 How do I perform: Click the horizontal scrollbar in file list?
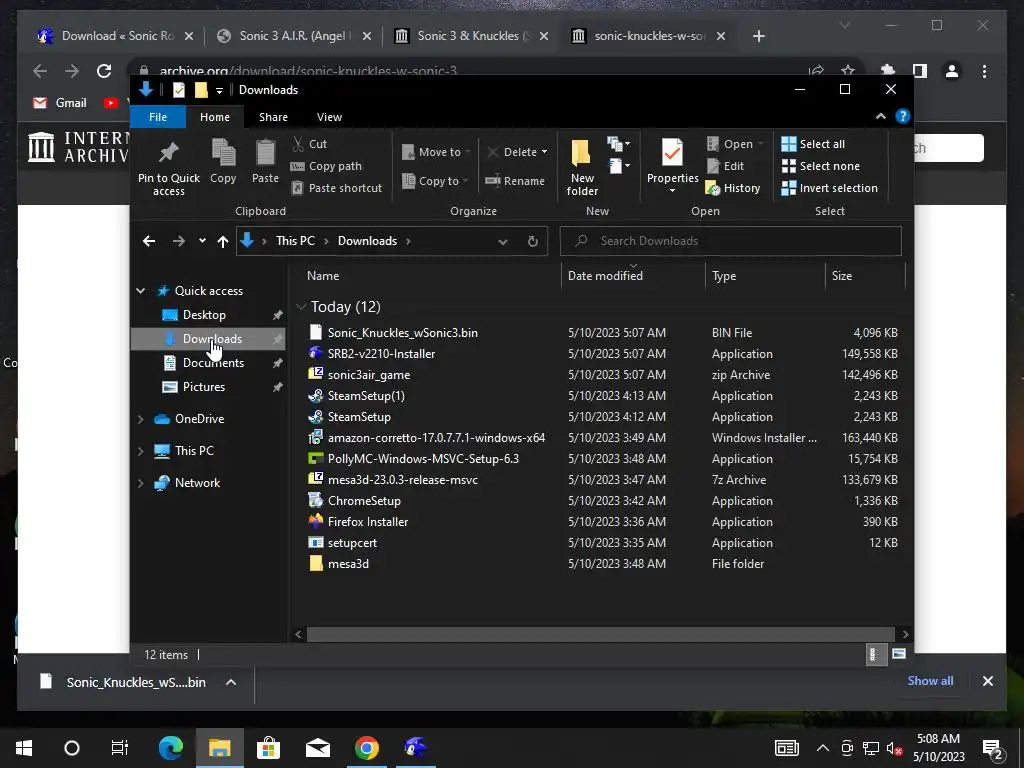click(x=601, y=634)
